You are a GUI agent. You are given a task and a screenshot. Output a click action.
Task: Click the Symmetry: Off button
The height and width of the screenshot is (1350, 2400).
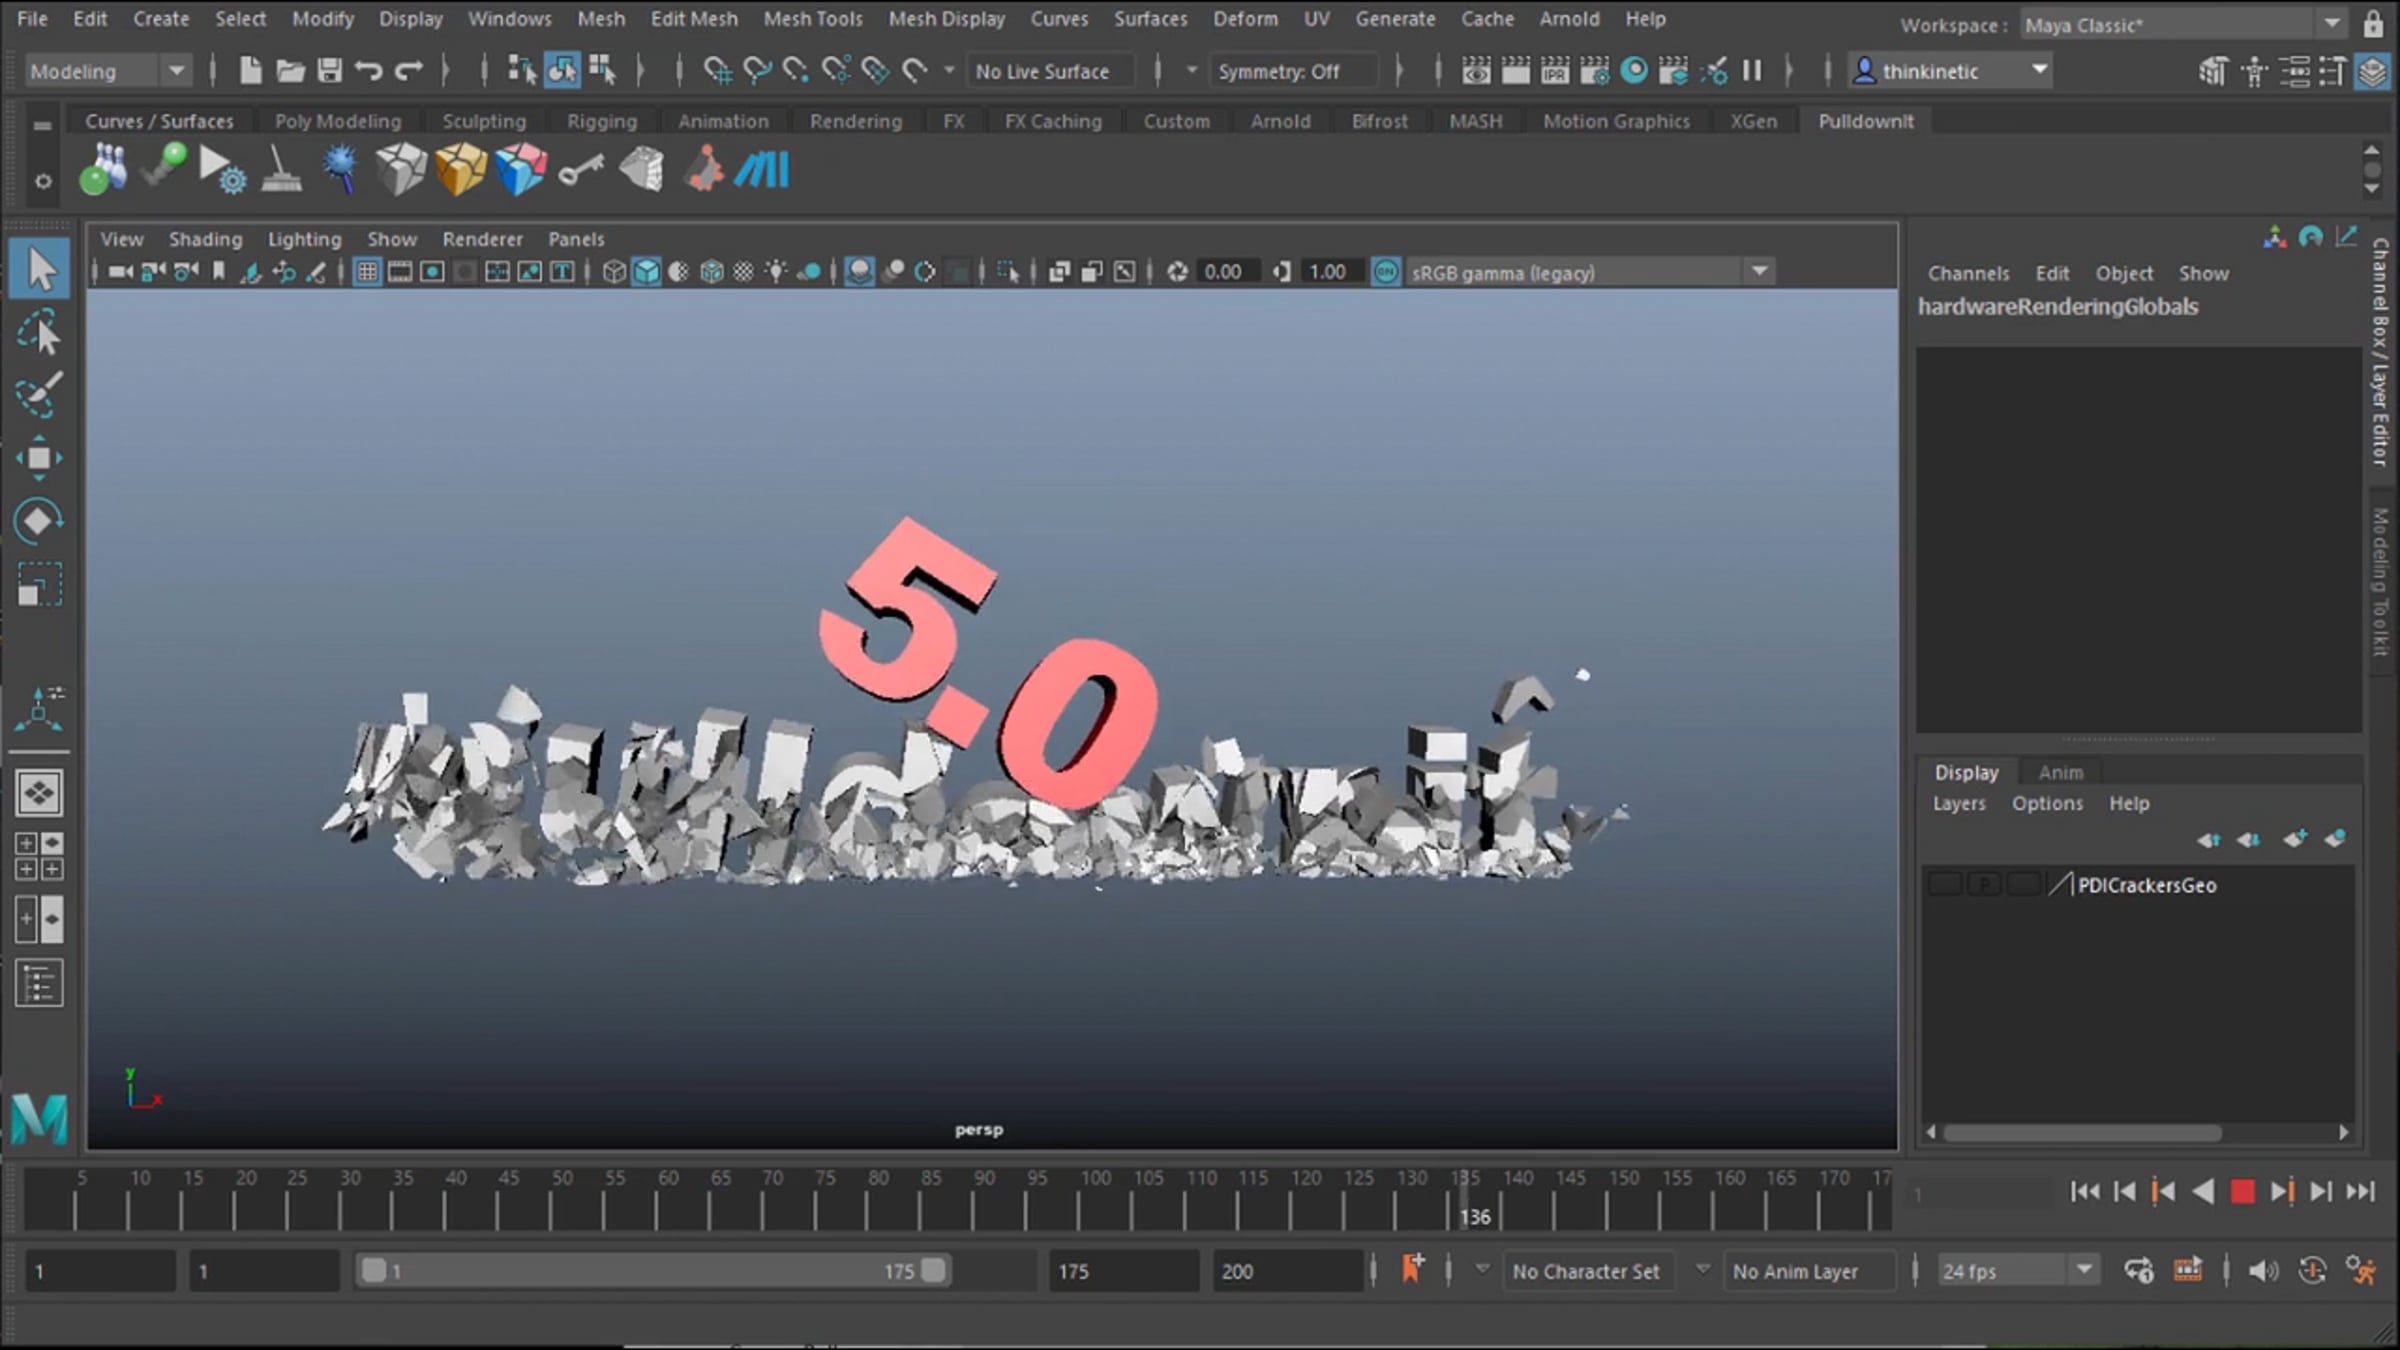click(x=1278, y=71)
